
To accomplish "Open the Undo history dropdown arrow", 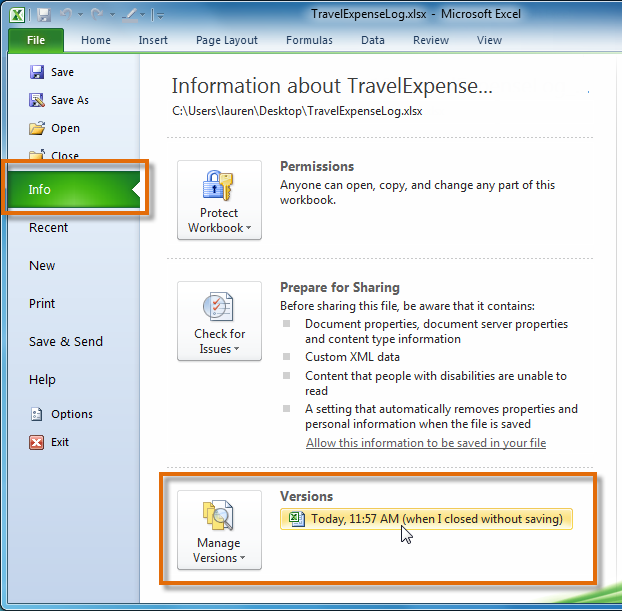I will coord(81,15).
